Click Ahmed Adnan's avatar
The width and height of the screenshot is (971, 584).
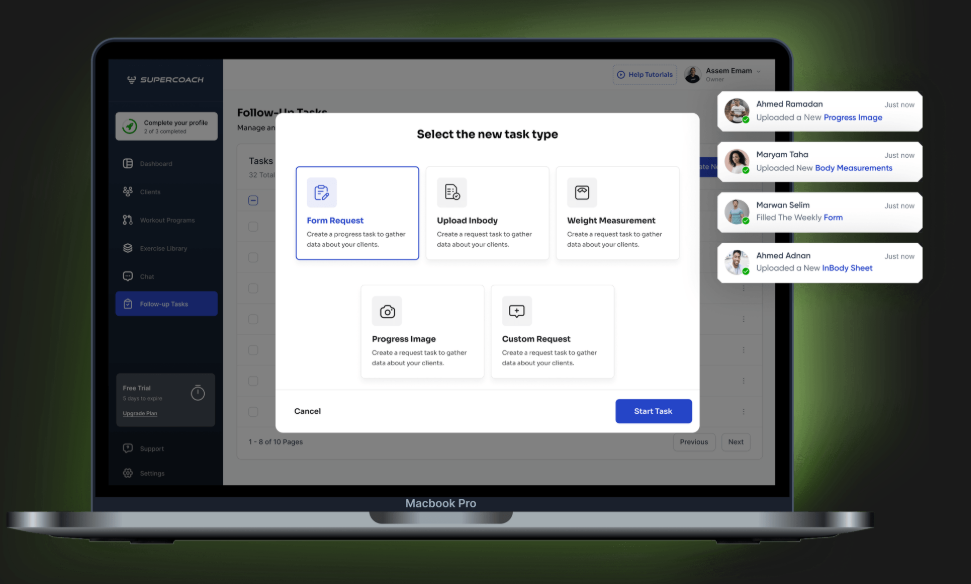point(737,263)
